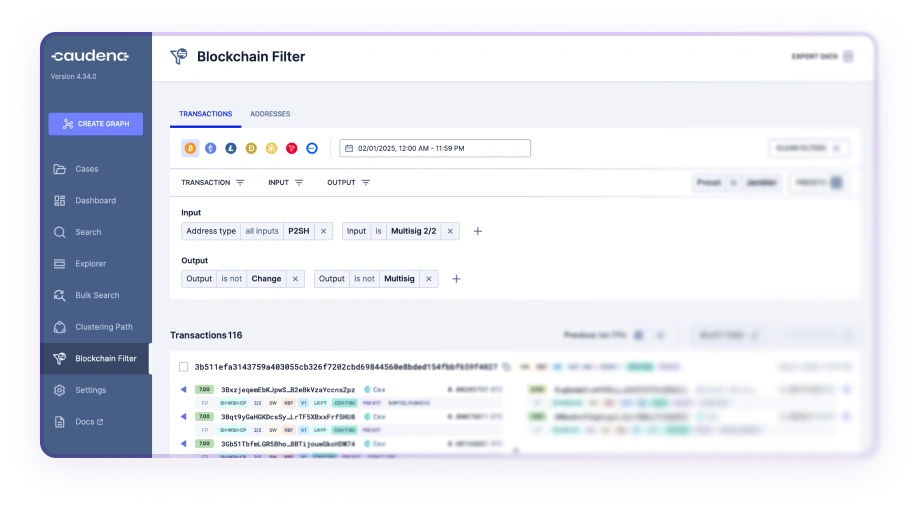Select the Bitcoin coin filter icon
Screen dimensions: 918x506
point(190,148)
